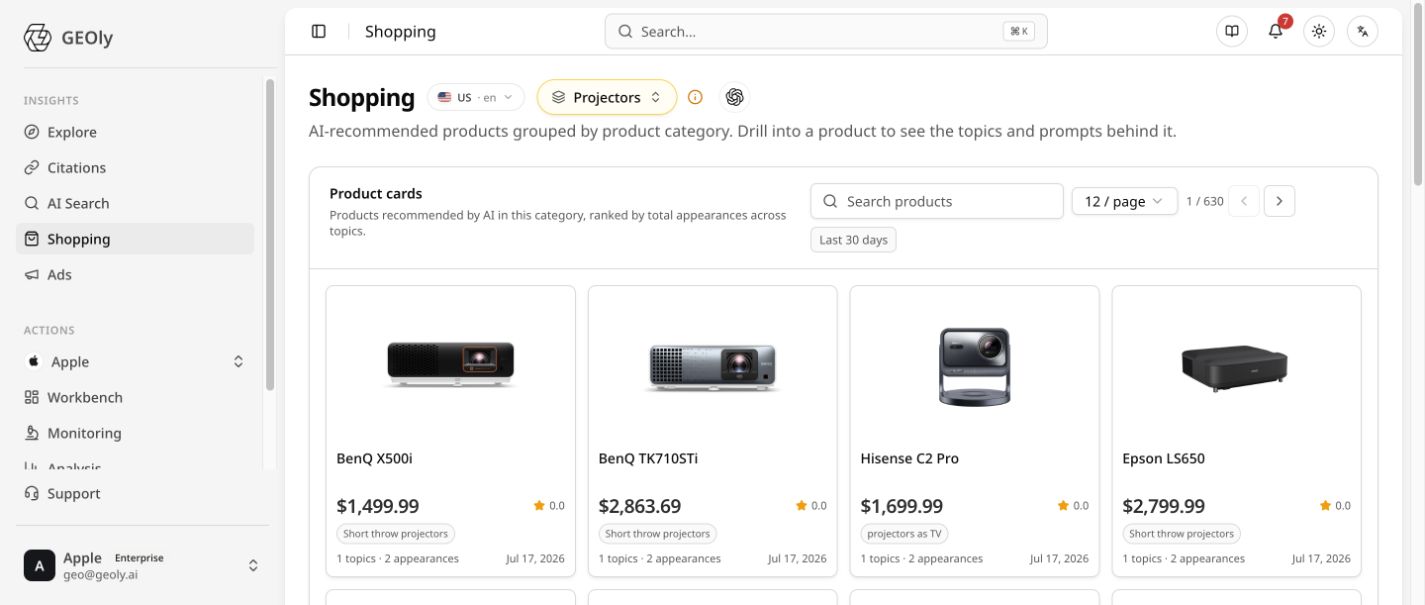Image resolution: width=1425 pixels, height=605 pixels.
Task: Open the US · en locale dropdown
Action: 476,97
